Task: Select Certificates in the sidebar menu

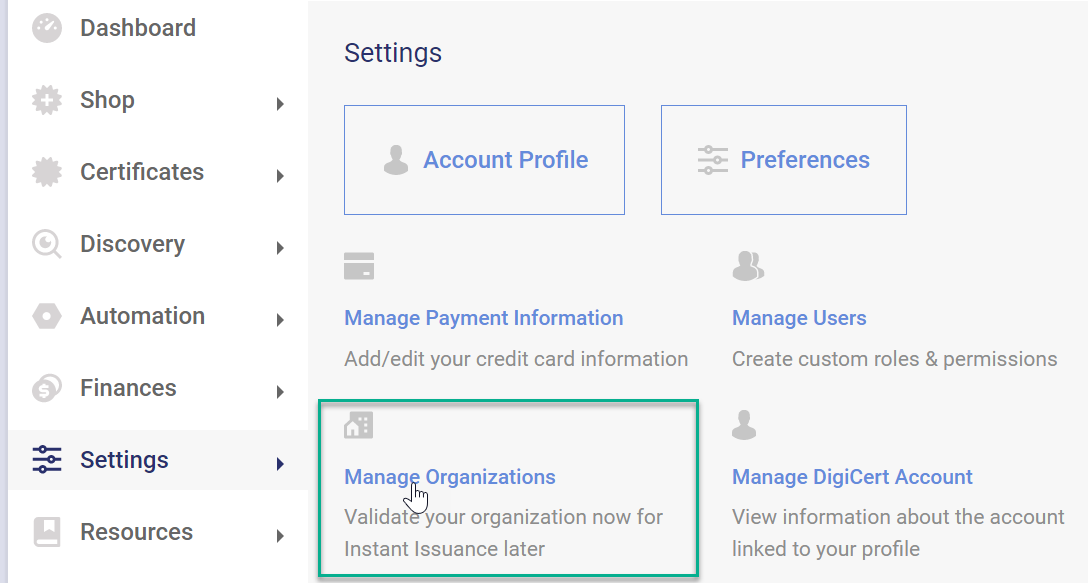Action: tap(141, 171)
